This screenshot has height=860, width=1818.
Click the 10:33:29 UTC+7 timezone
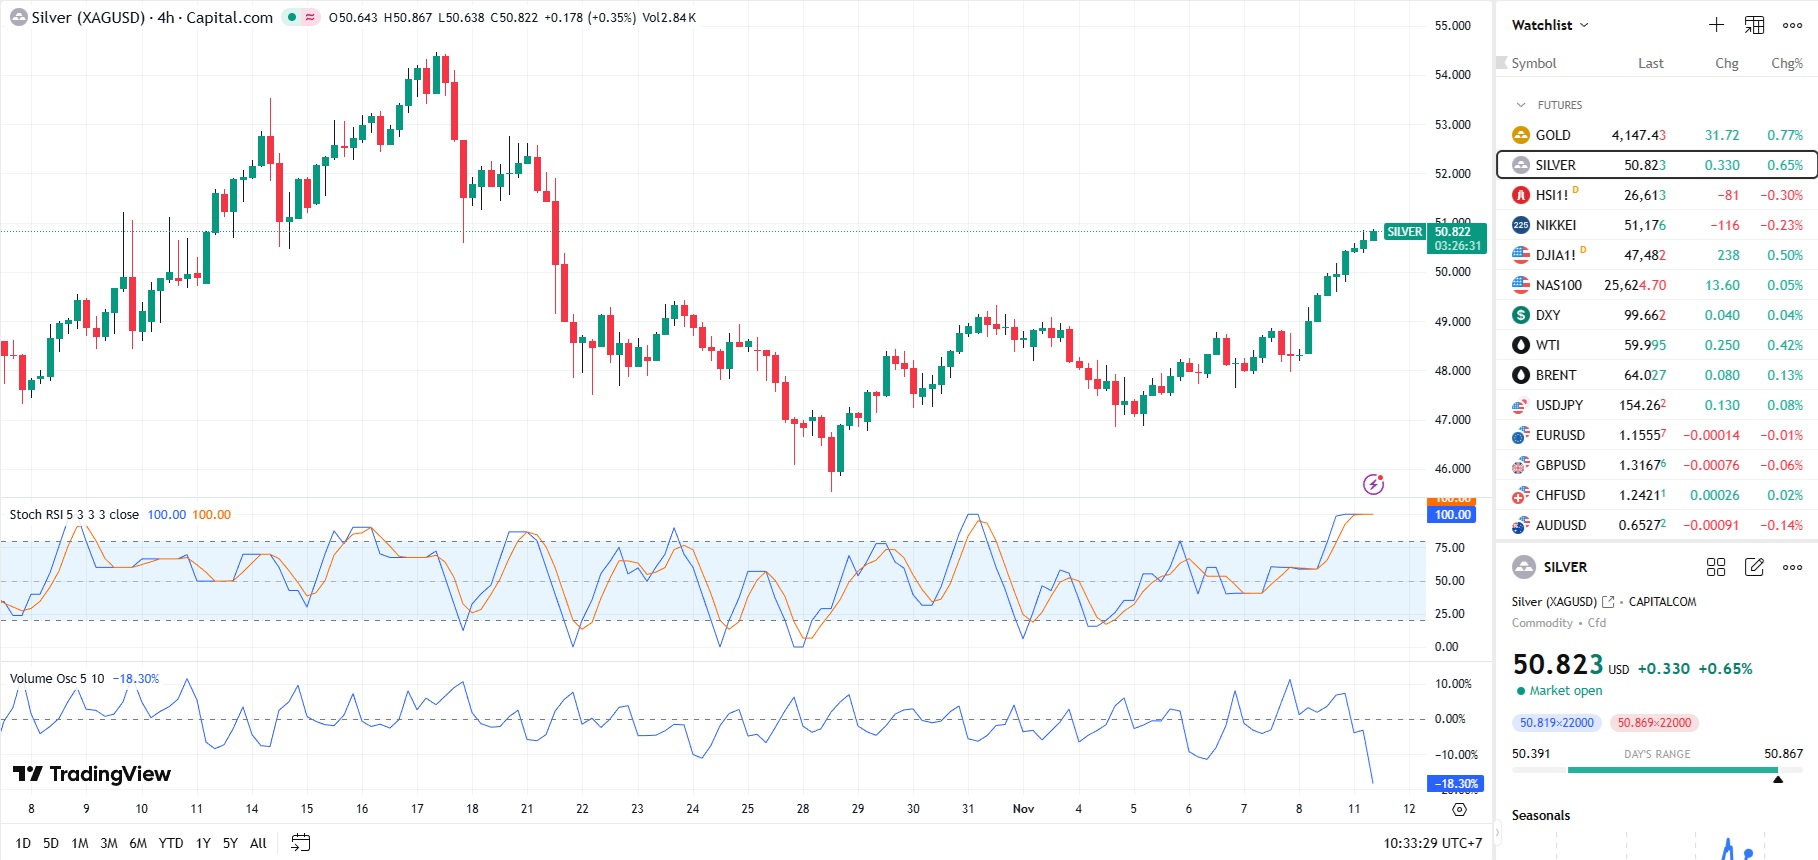pyautogui.click(x=1432, y=843)
